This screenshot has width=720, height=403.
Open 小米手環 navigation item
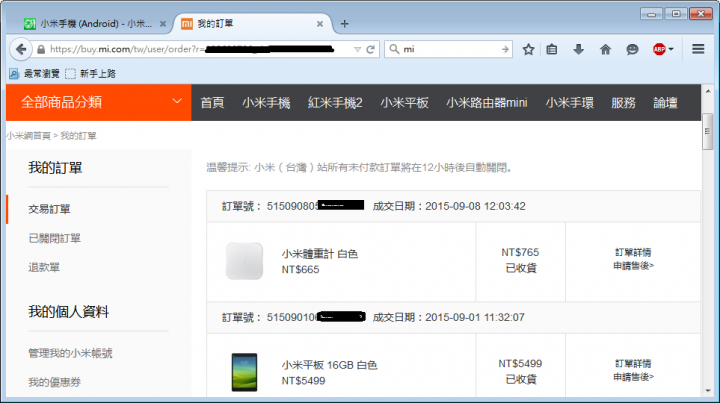point(569,103)
